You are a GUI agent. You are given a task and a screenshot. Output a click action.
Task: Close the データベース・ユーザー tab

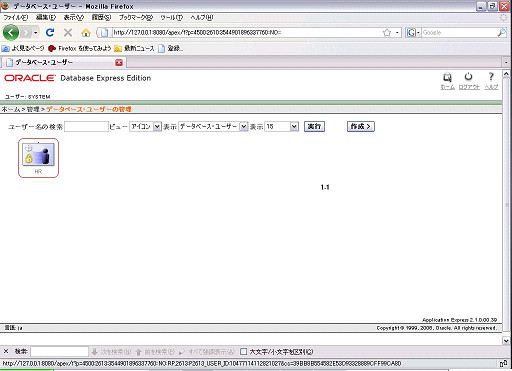coord(119,62)
